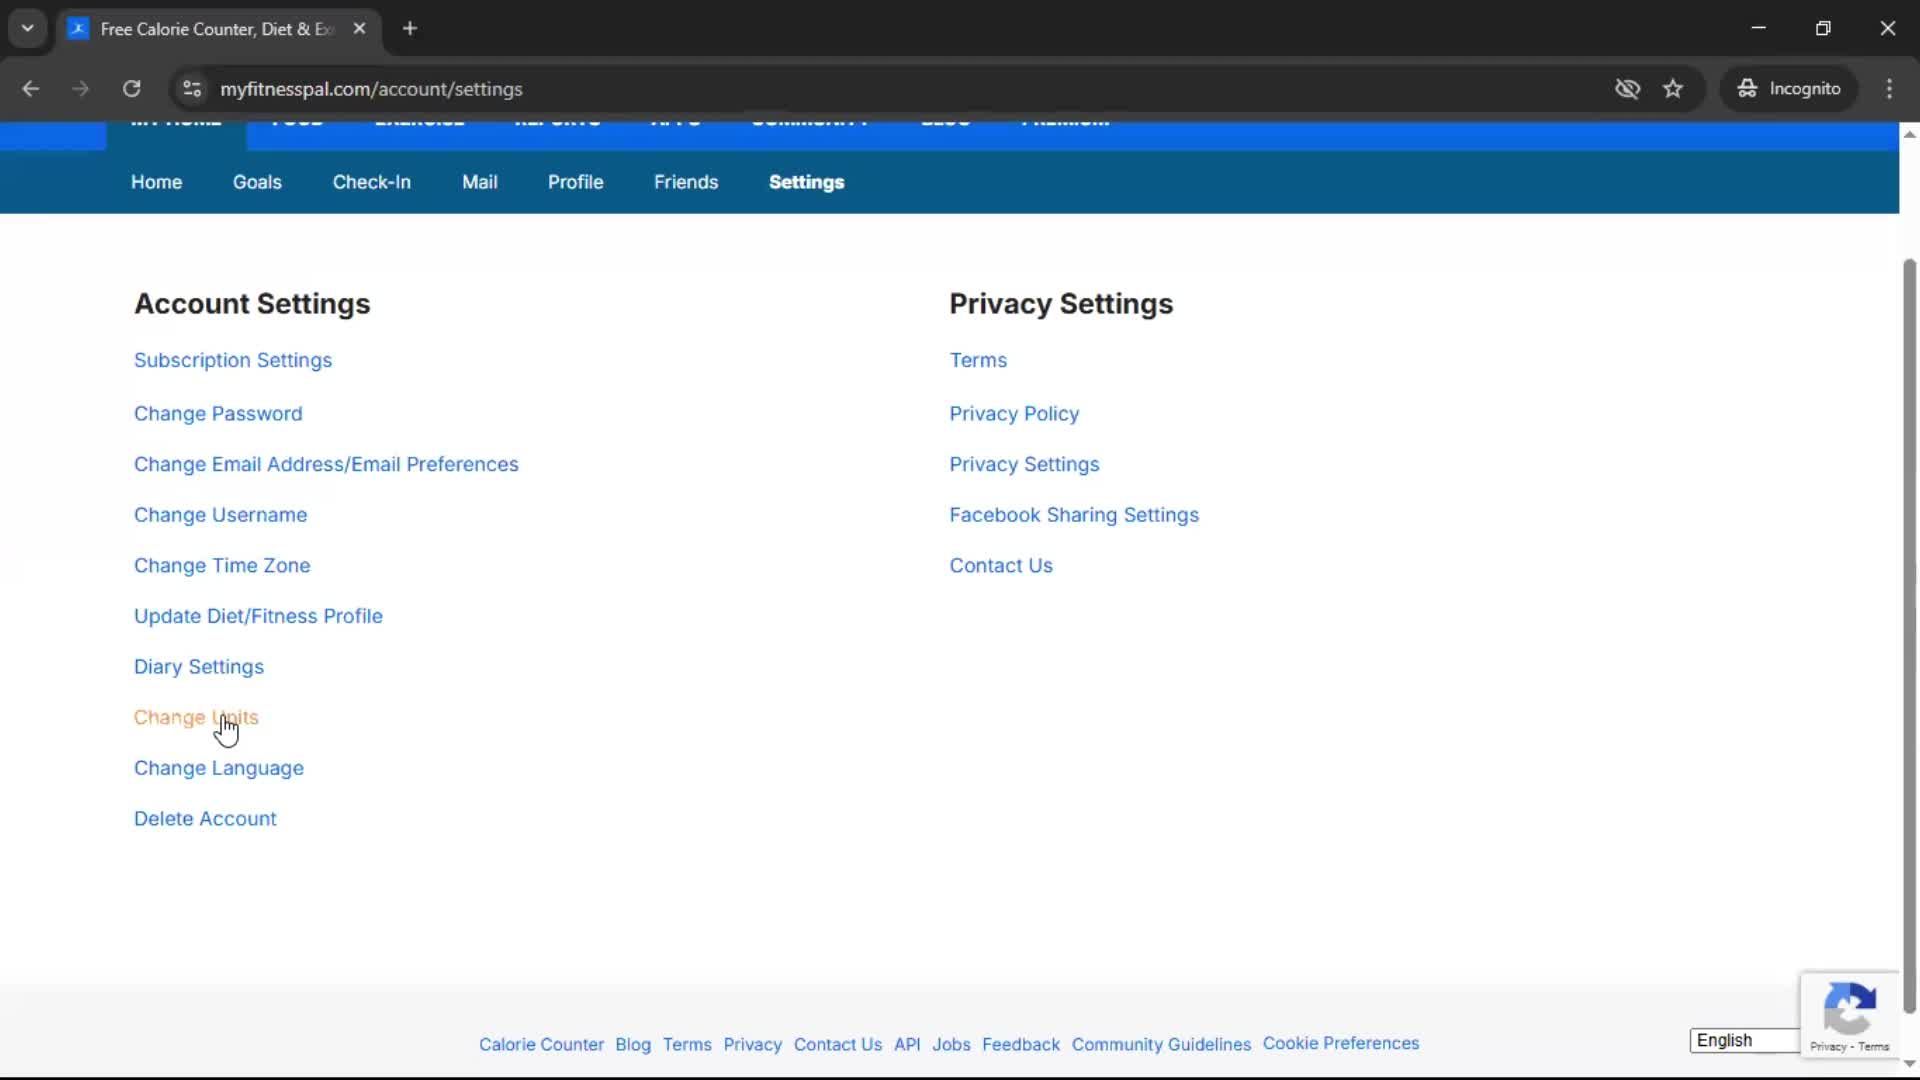Bookmark this page with star icon
Image resolution: width=1920 pixels, height=1080 pixels.
click(1673, 89)
